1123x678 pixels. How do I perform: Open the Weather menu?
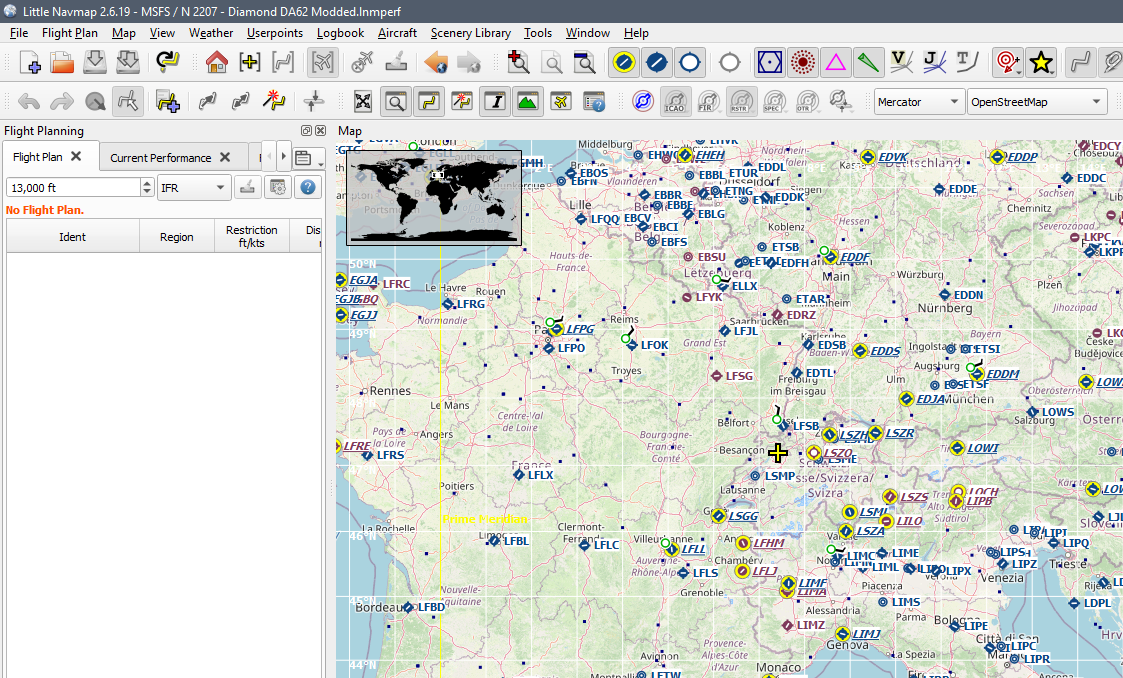pos(211,33)
